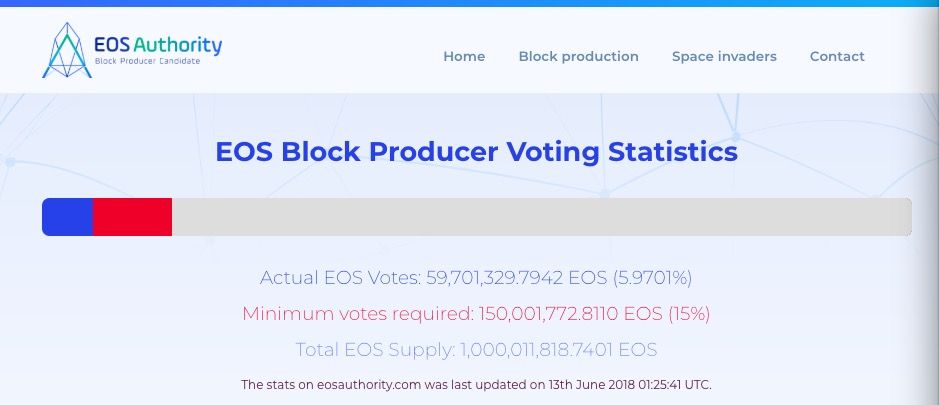The width and height of the screenshot is (939, 405).
Task: Open the Home navigation link
Action: [464, 56]
